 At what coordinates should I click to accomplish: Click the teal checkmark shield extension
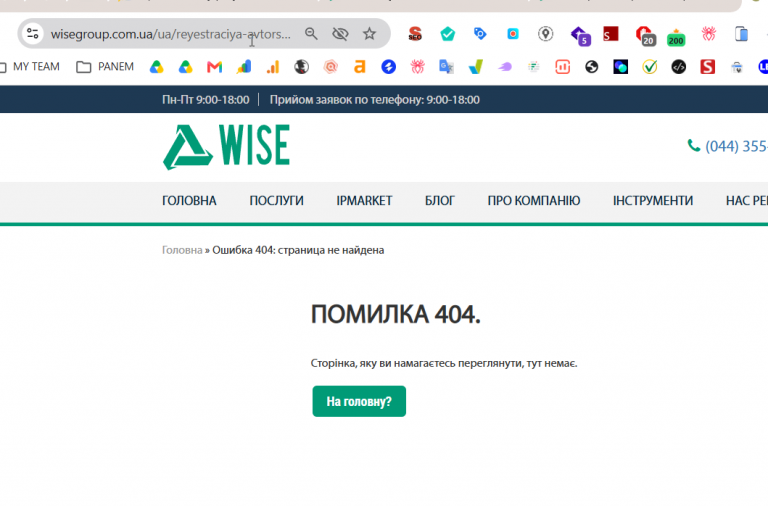pos(447,34)
